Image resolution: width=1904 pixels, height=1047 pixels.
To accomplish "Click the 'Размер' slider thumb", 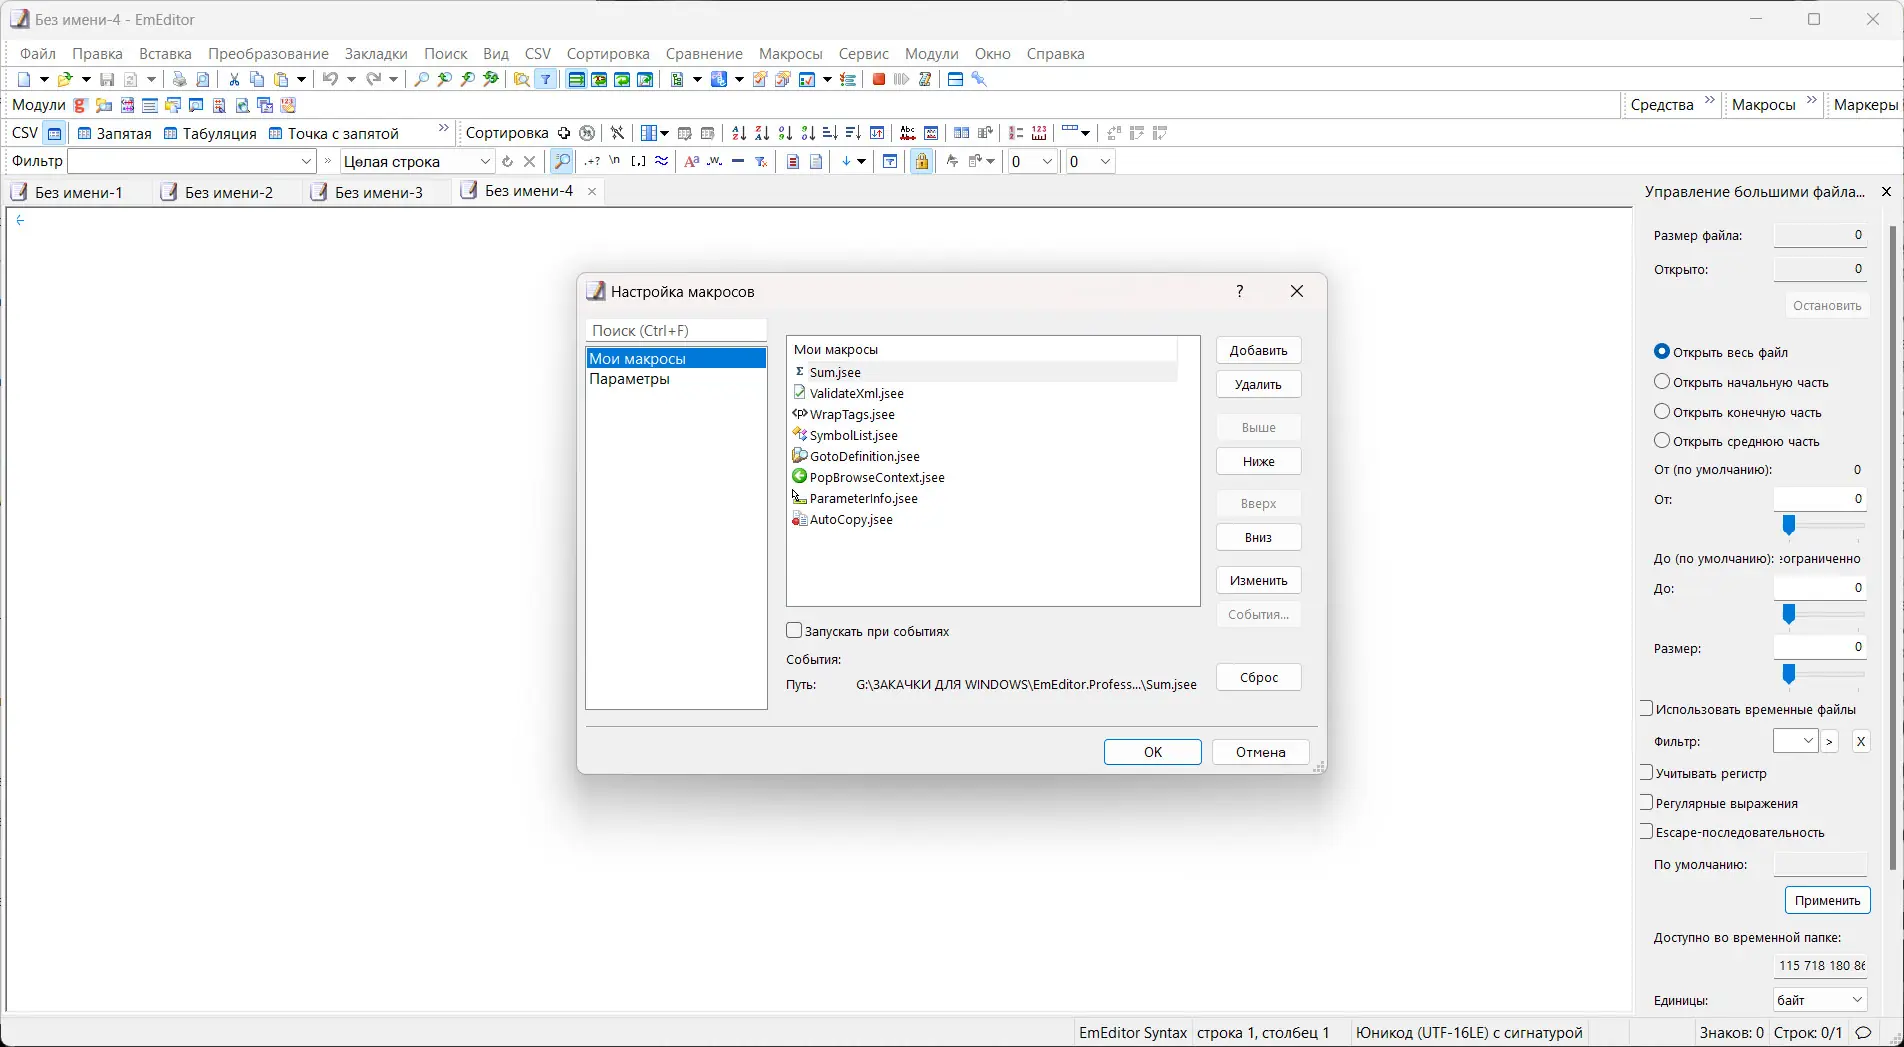I will [x=1789, y=675].
